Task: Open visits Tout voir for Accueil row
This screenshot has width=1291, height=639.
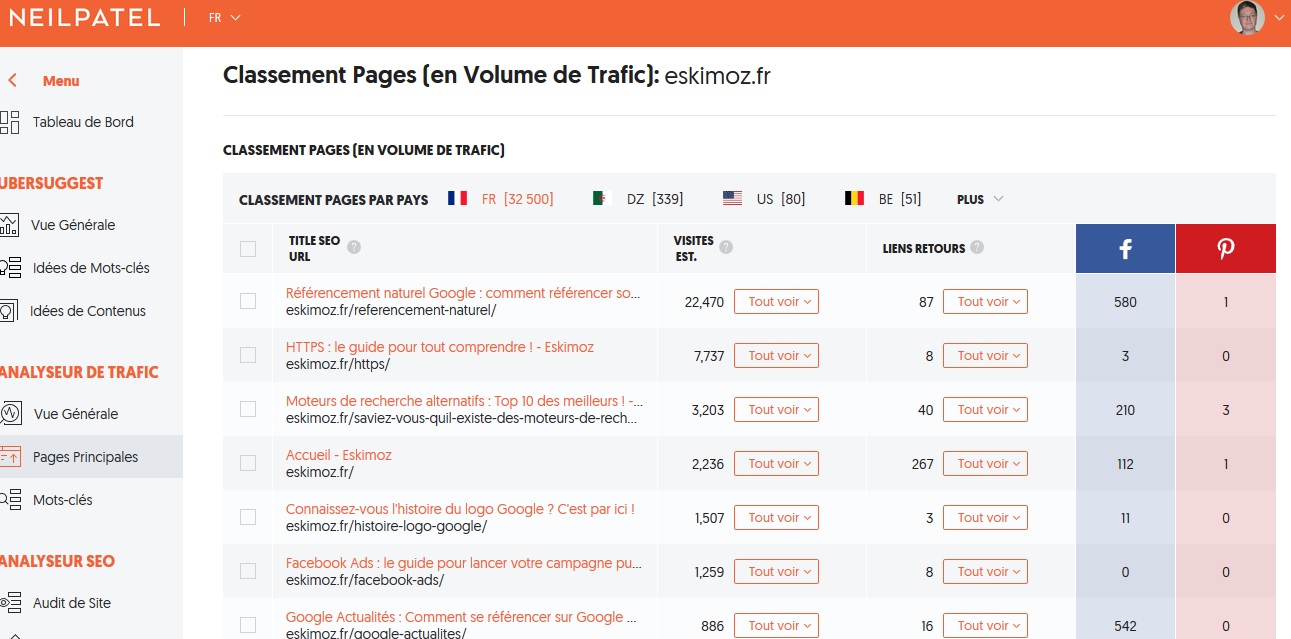Action: pyautogui.click(x=776, y=464)
